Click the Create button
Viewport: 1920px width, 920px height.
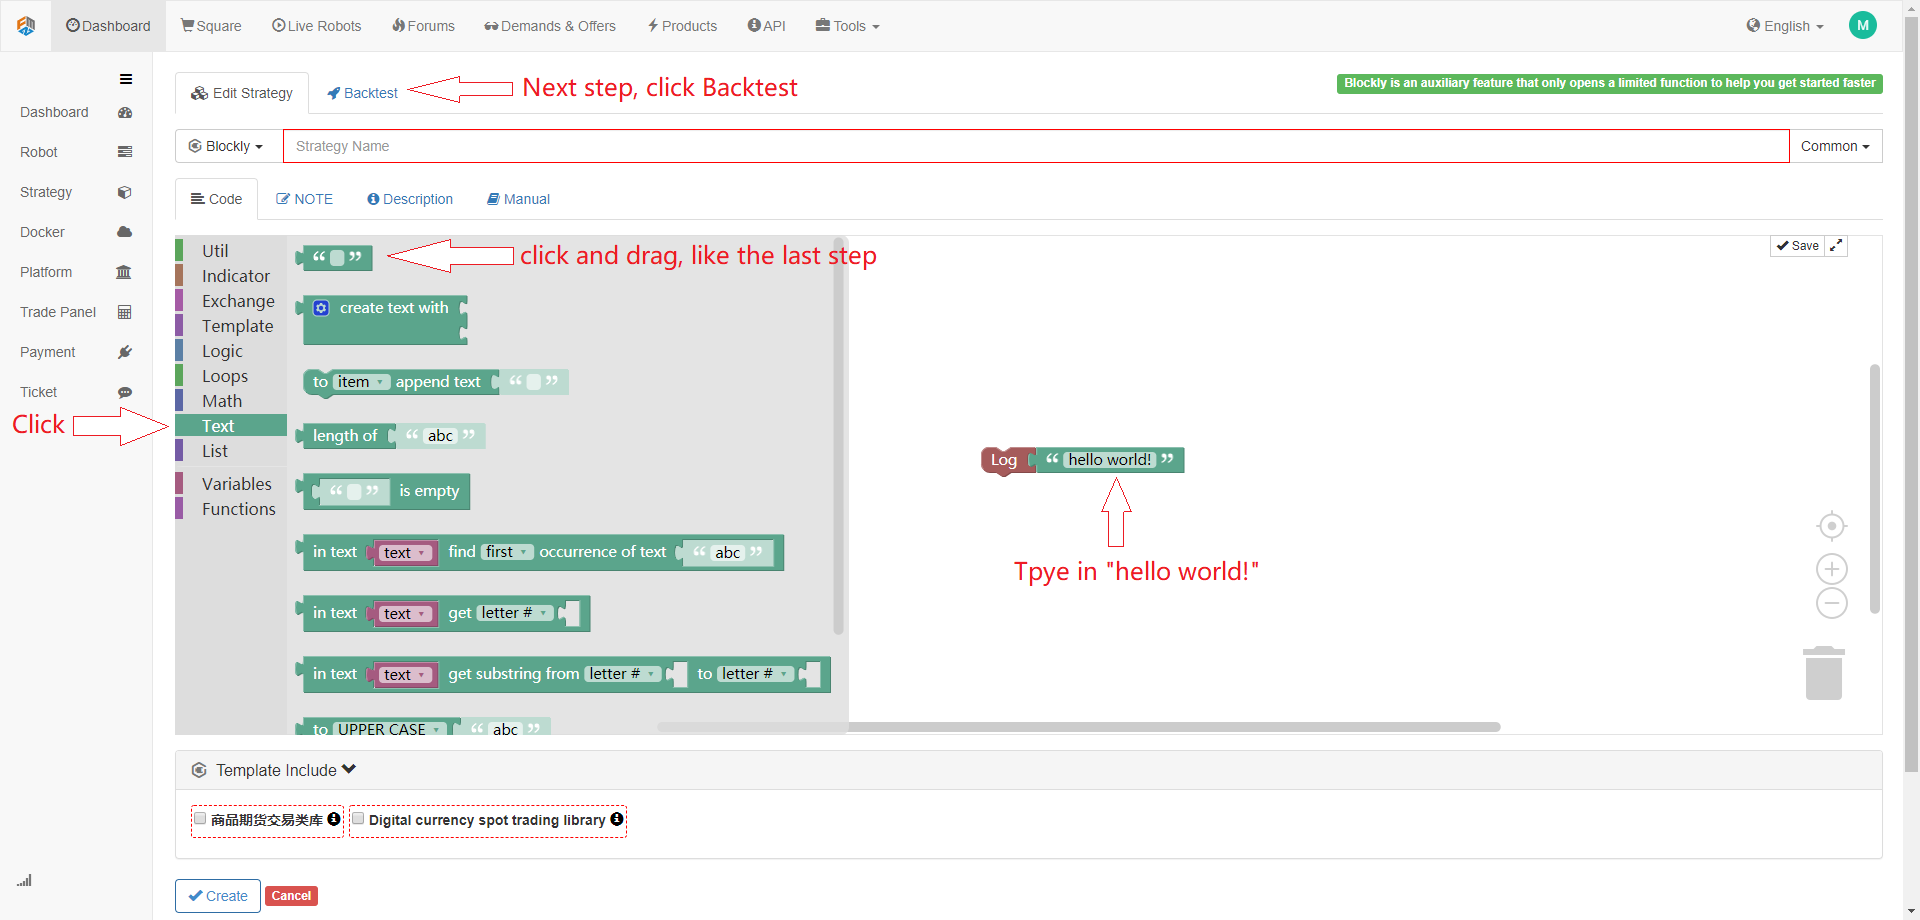pos(218,896)
